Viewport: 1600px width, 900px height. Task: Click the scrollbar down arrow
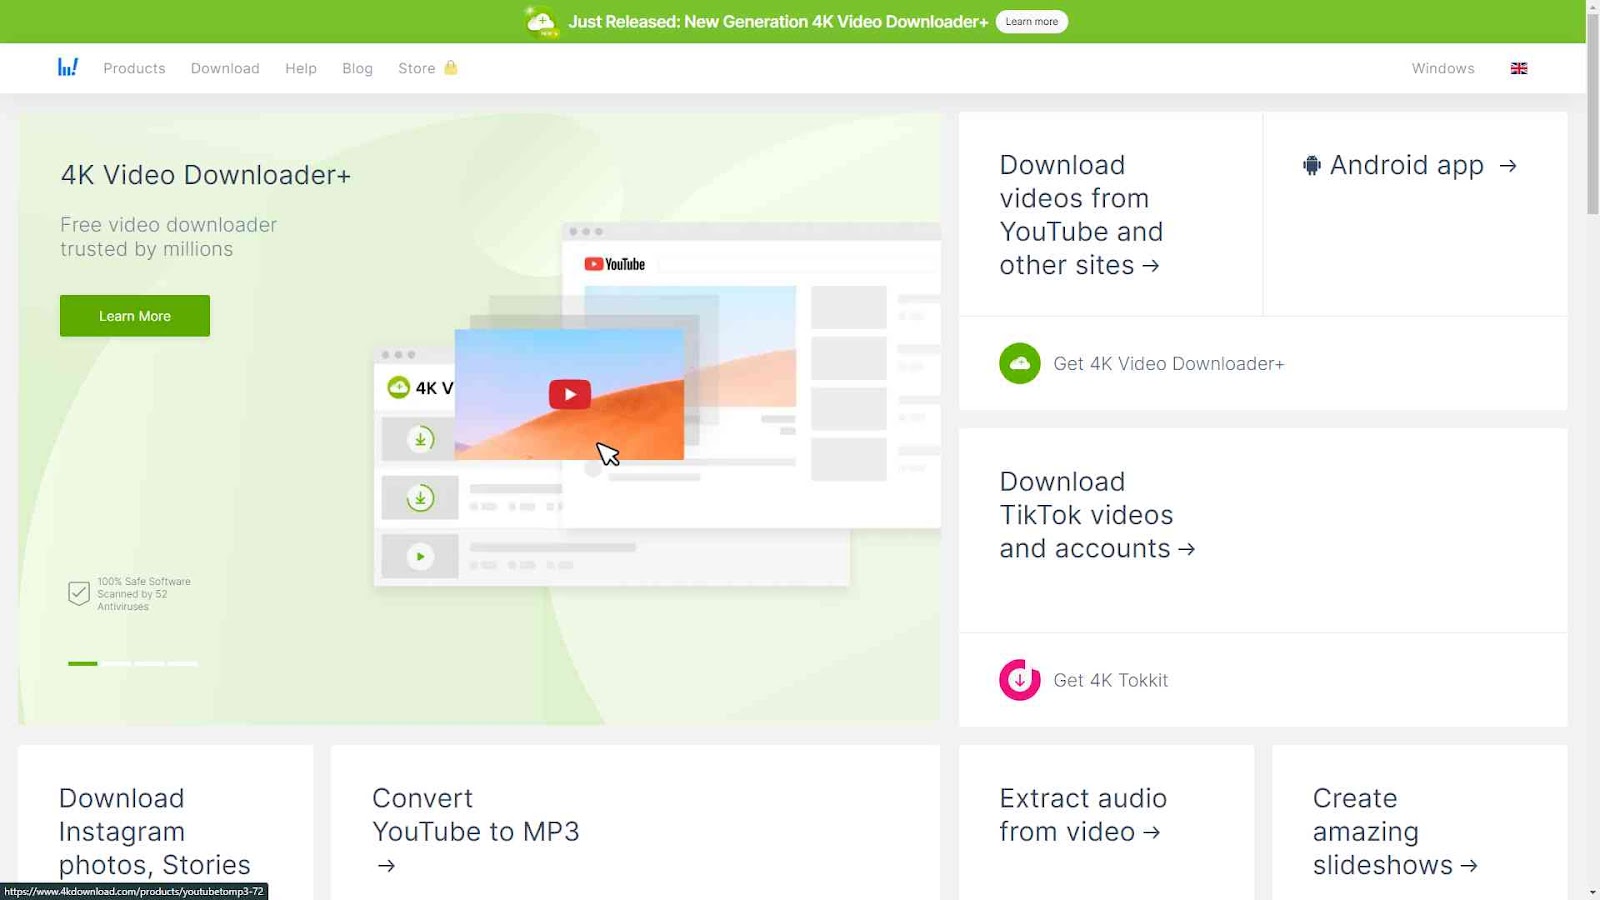coord(1593,892)
